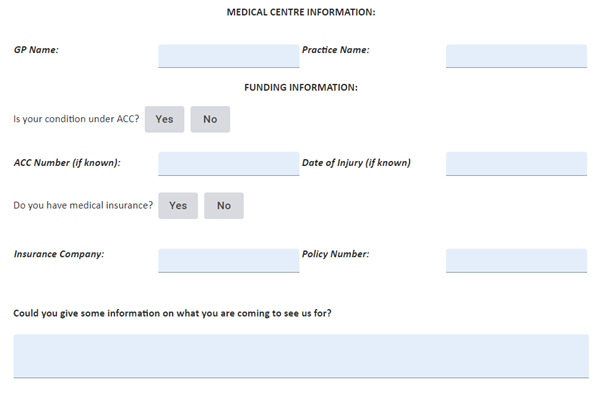The image size is (602, 401).
Task: Click the 'ACC Number (if known):' label
Action: (67, 163)
